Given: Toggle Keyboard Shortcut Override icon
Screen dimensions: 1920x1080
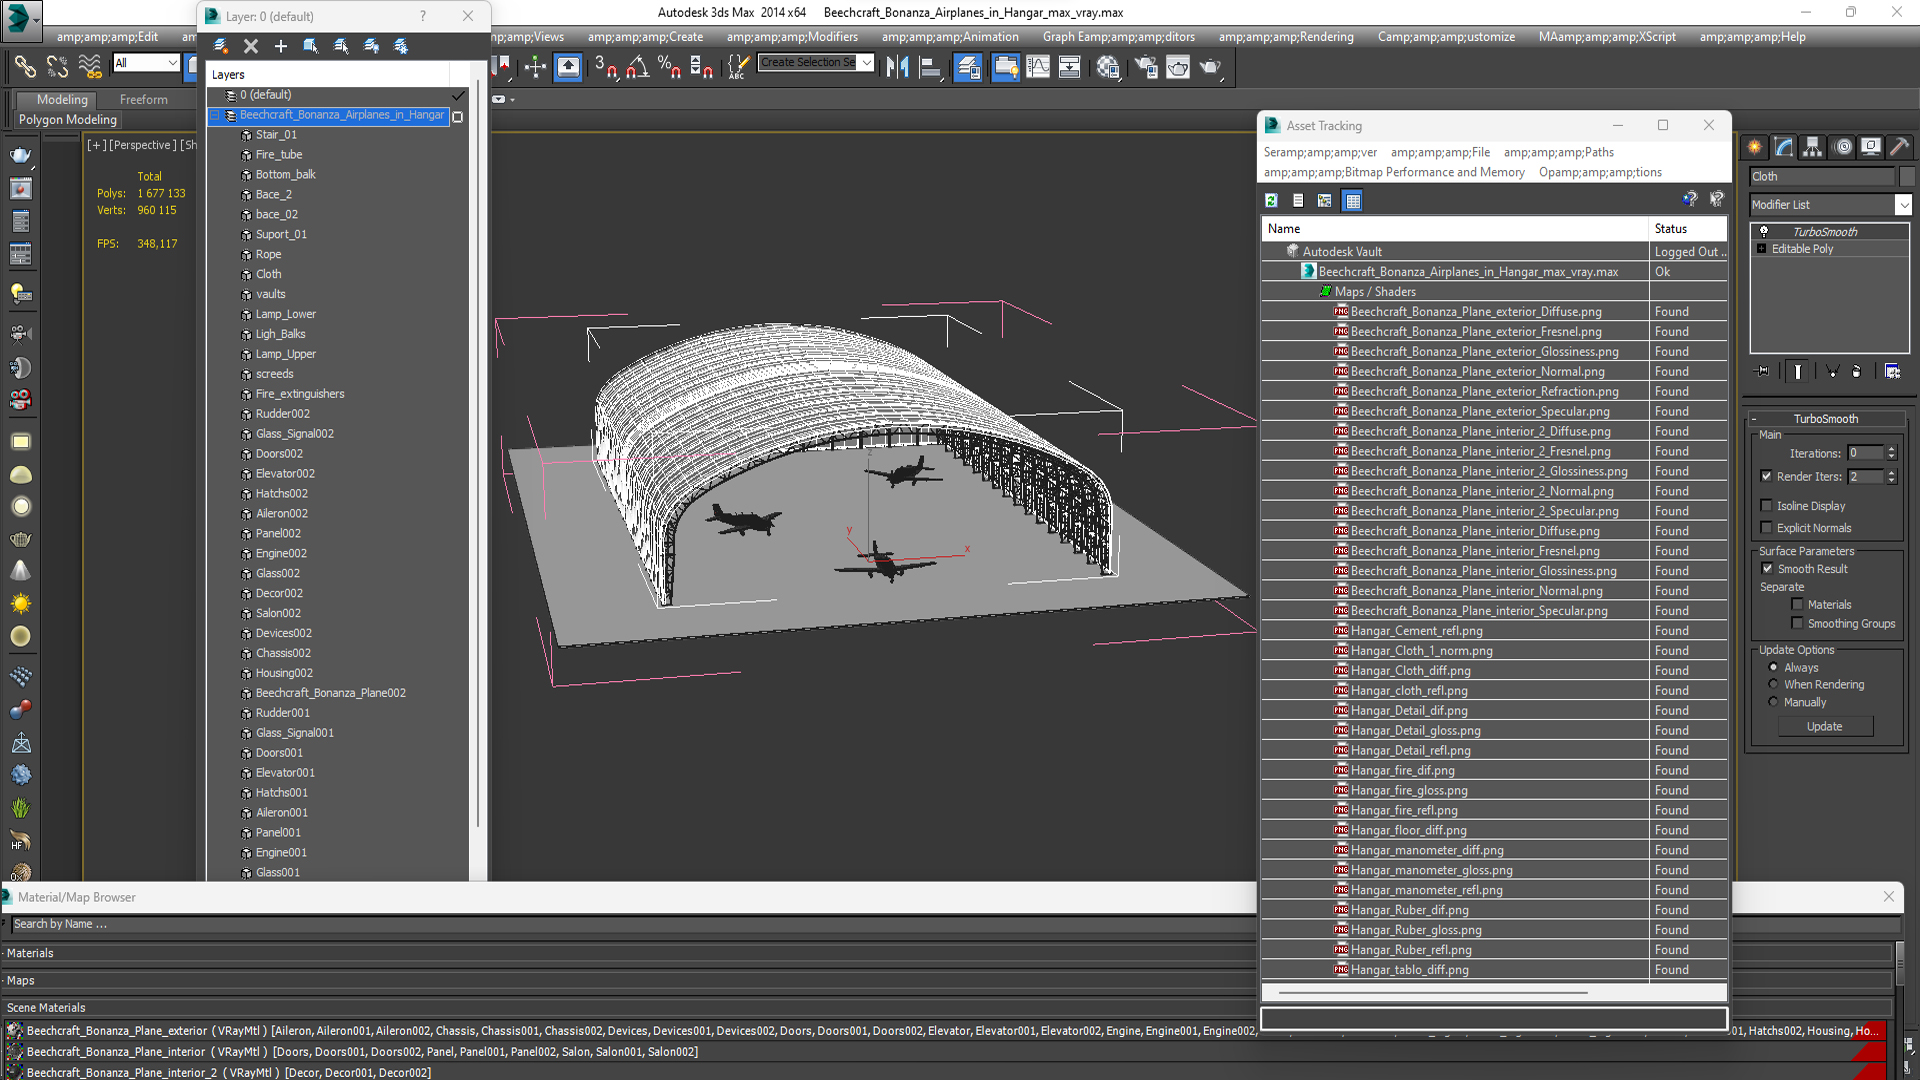Looking at the screenshot, I should [568, 67].
